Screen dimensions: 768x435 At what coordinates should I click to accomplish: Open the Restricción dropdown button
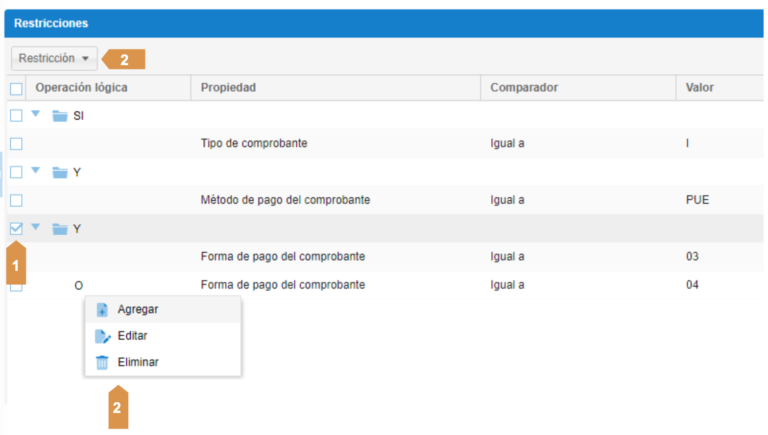[54, 59]
